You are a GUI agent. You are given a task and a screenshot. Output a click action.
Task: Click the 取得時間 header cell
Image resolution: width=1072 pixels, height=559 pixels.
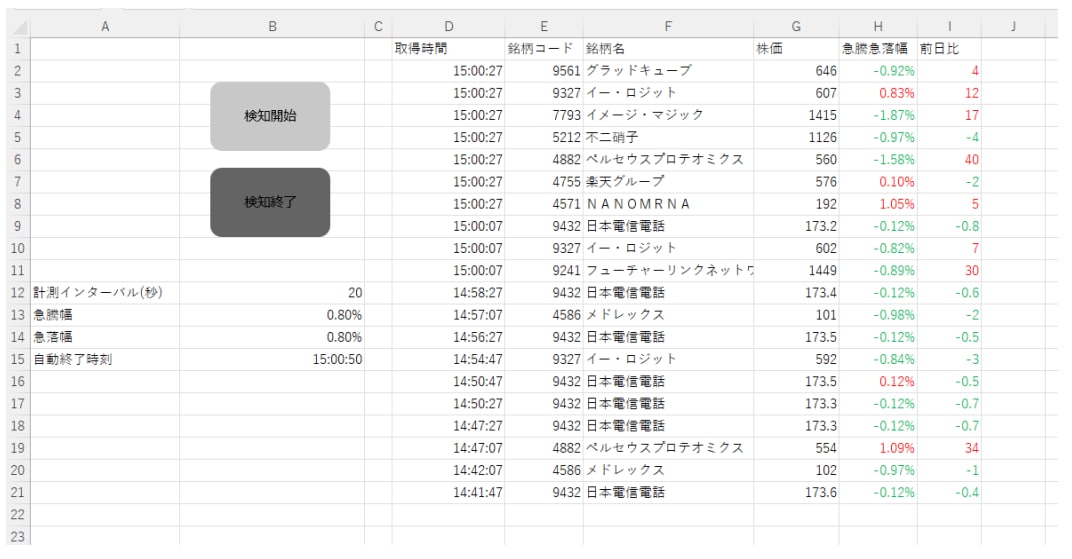tap(448, 49)
